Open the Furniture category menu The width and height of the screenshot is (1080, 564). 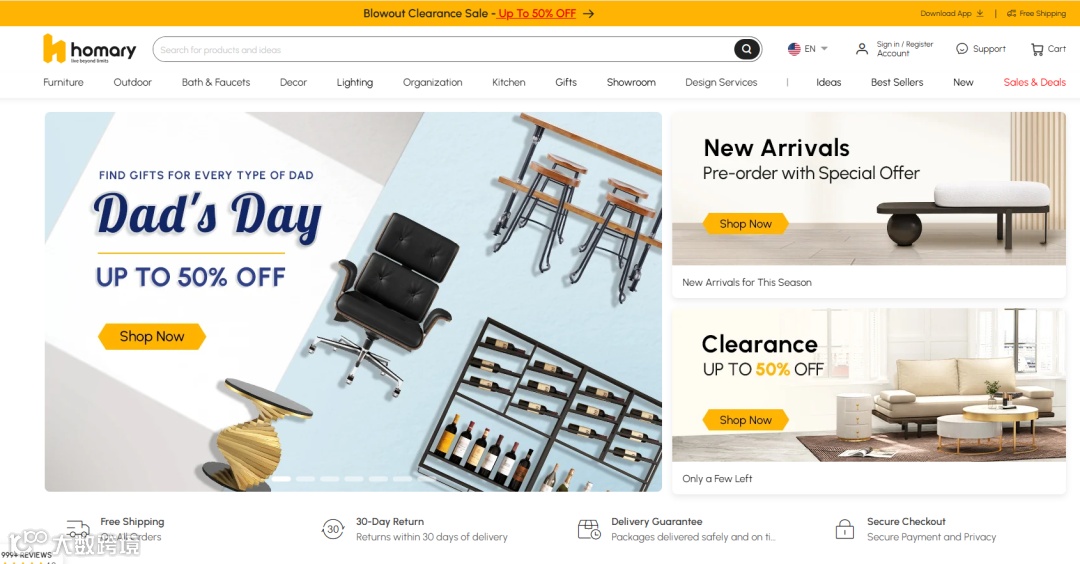pos(63,82)
